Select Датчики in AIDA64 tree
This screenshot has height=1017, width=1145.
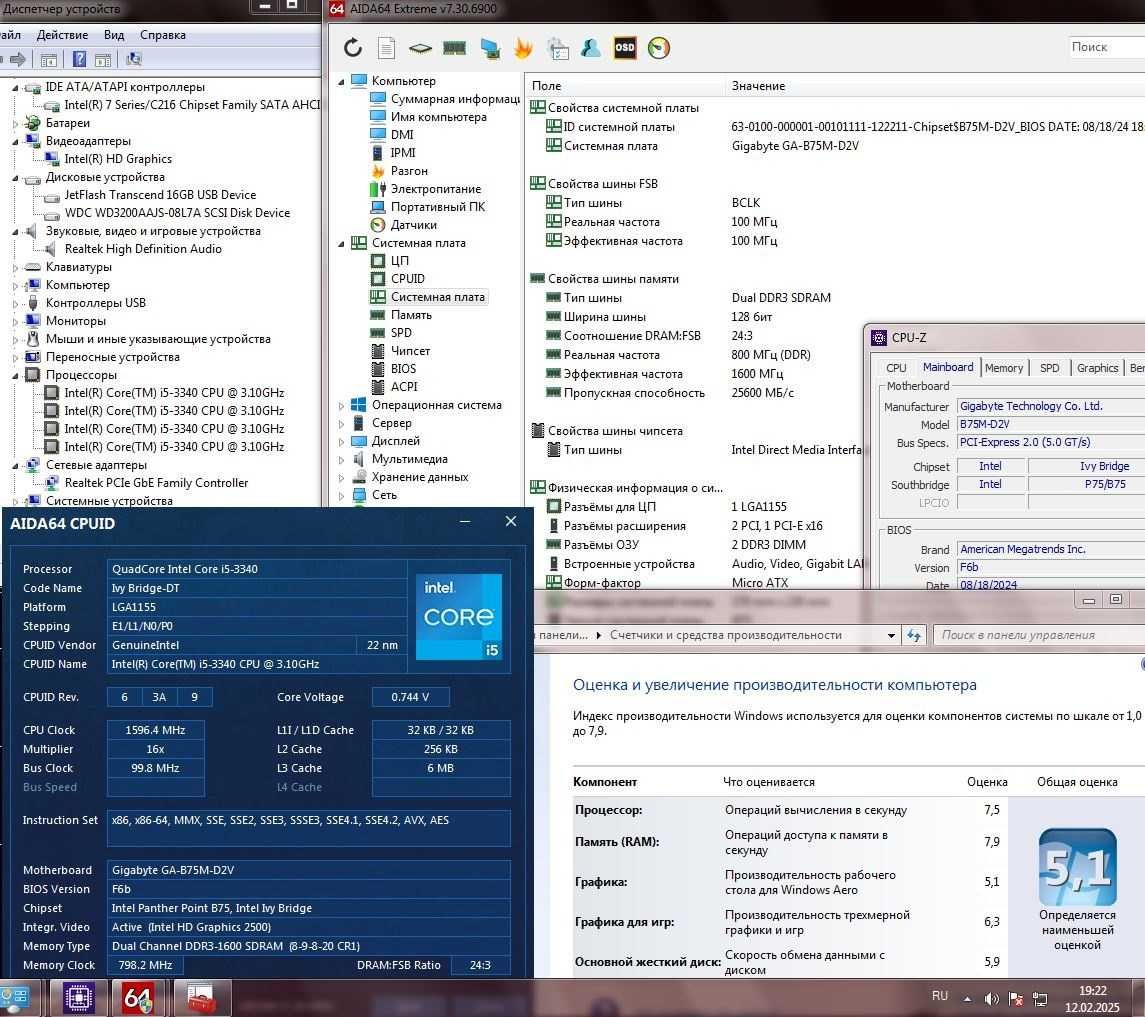coord(413,225)
